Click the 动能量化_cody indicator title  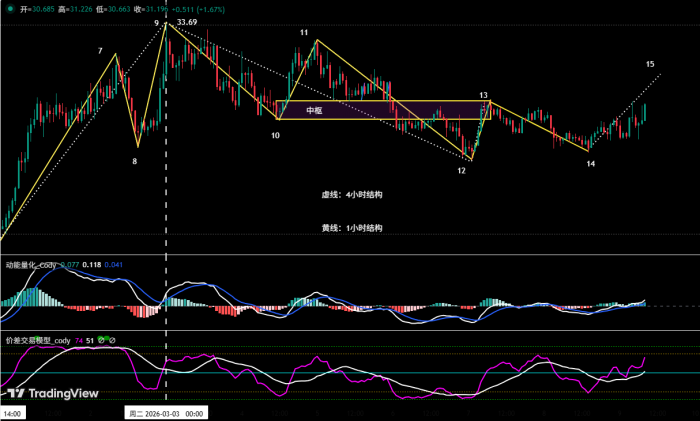point(32,265)
